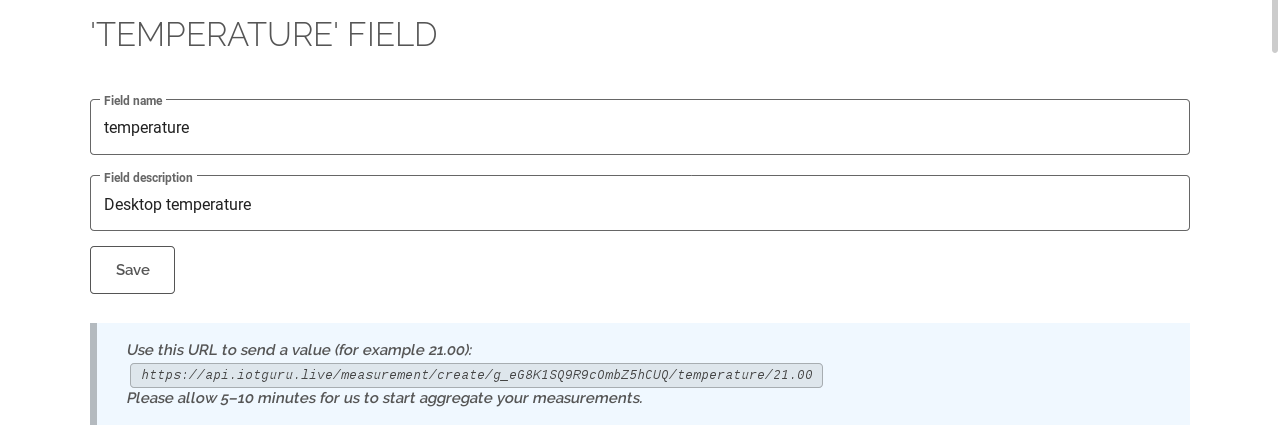Screen dimensions: 1280x445
Task: Click the scrollbar track below the thumb
Action: pos(1275,250)
